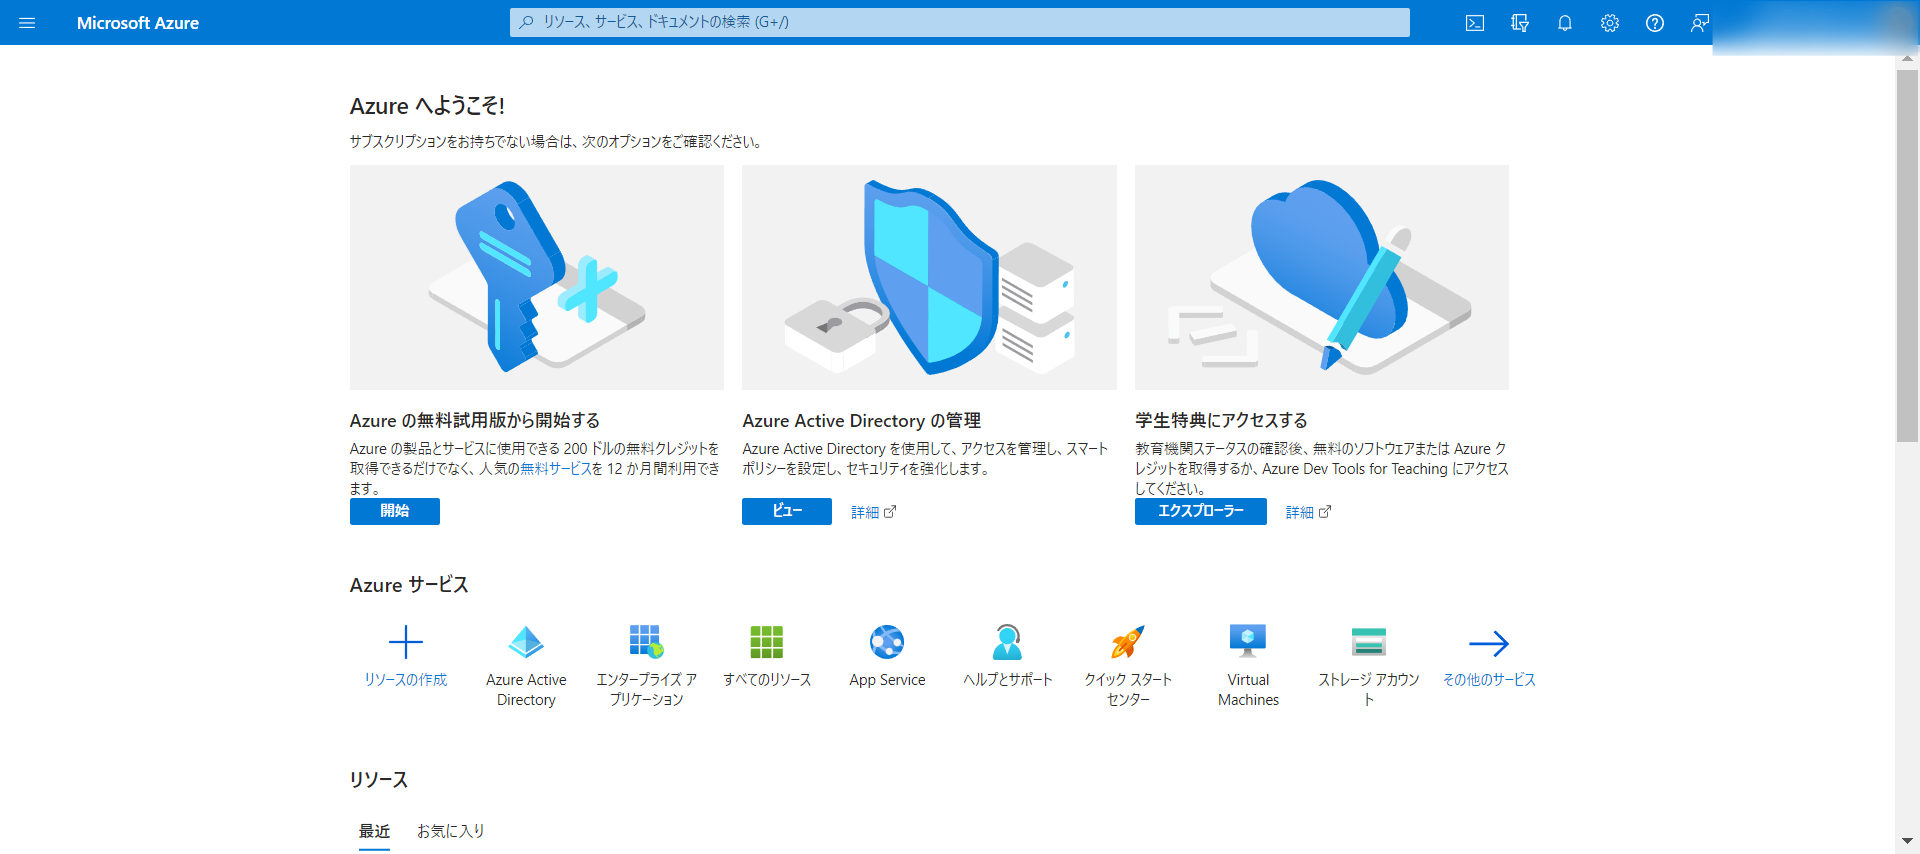Click the cloud and pencil student illustration
Image resolution: width=1920 pixels, height=854 pixels.
(x=1322, y=277)
